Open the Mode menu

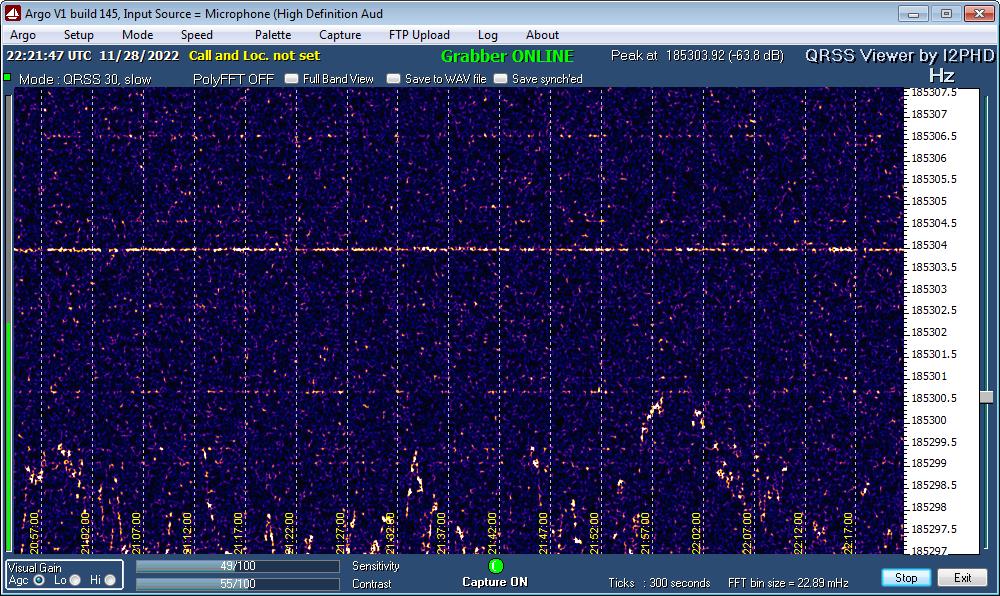[137, 35]
